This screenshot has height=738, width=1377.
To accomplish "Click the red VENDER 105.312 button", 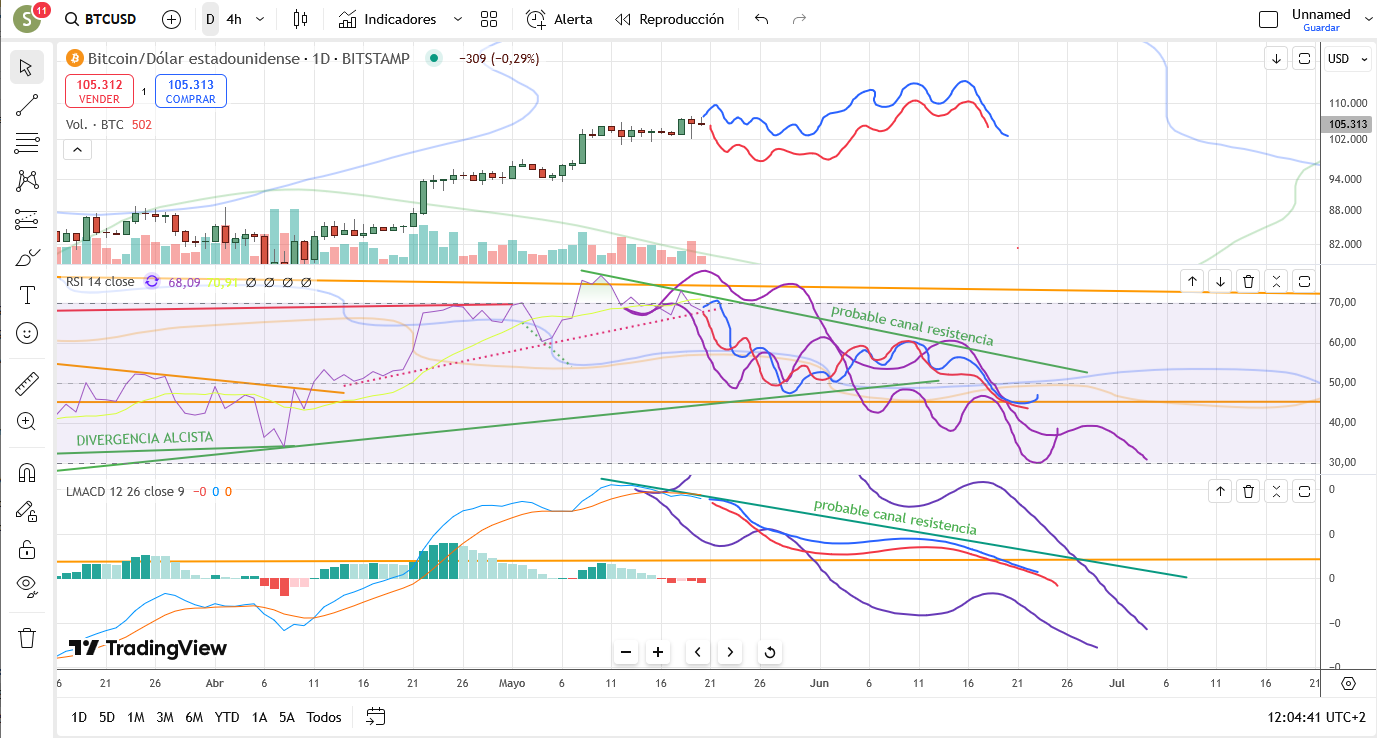I will pos(100,91).
